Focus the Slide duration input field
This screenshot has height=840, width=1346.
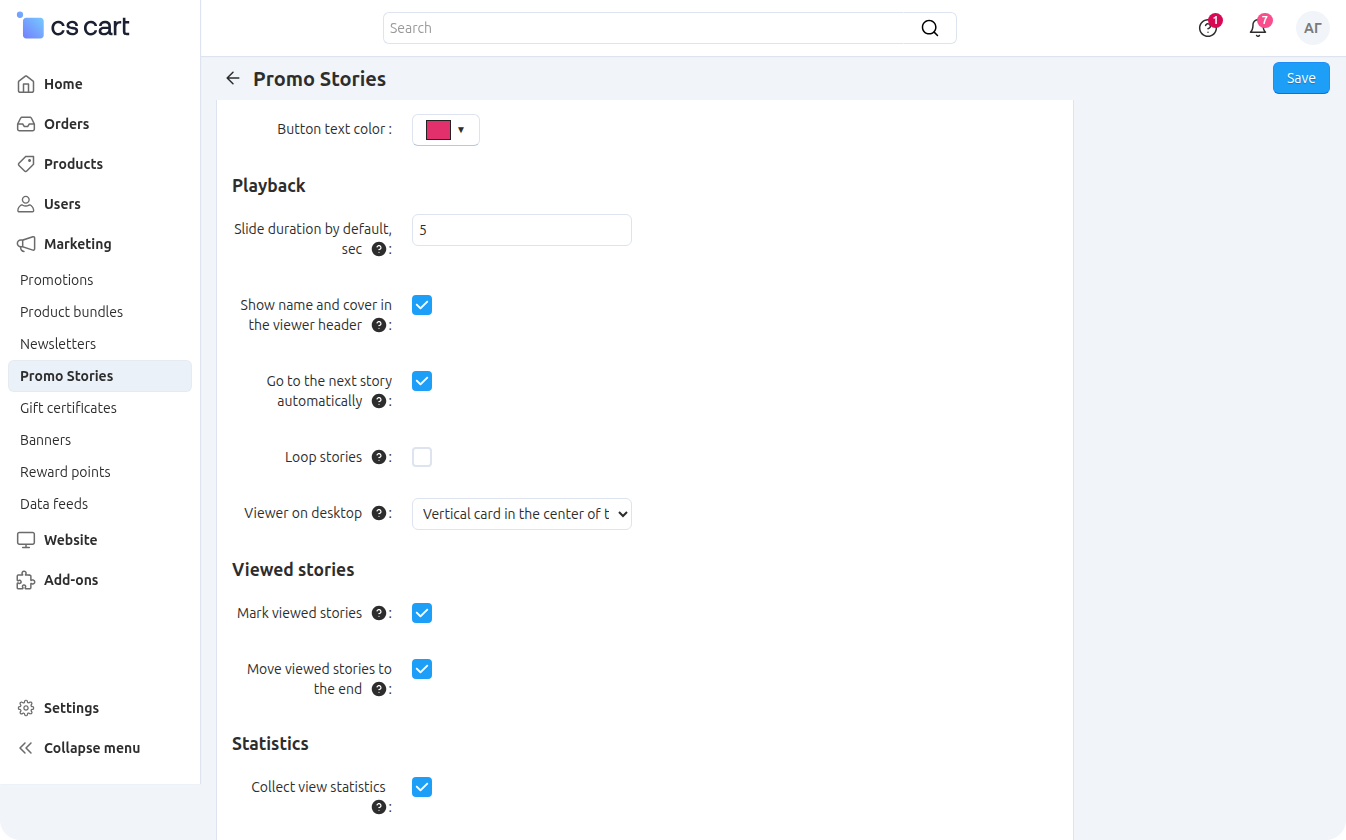pyautogui.click(x=522, y=230)
